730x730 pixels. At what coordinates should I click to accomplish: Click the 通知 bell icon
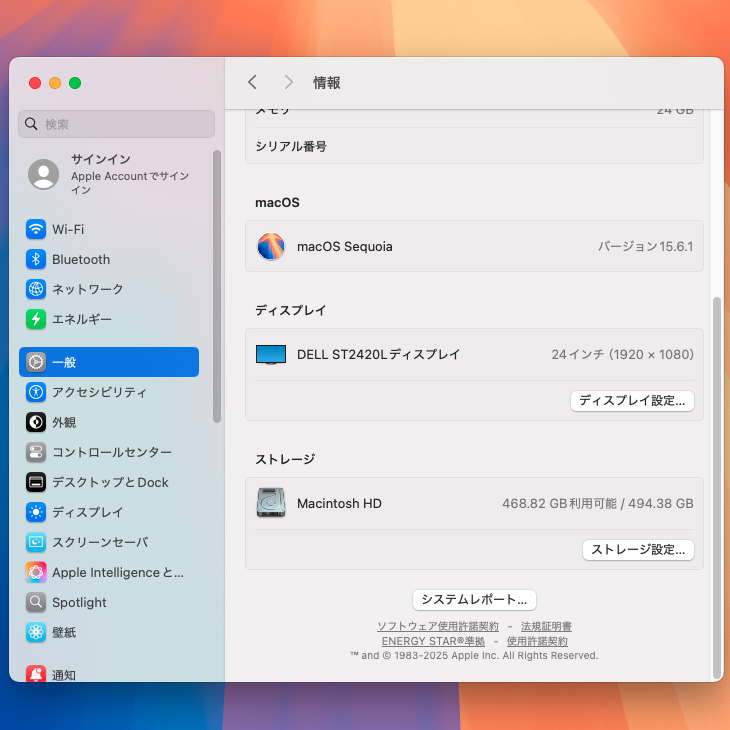point(36,673)
